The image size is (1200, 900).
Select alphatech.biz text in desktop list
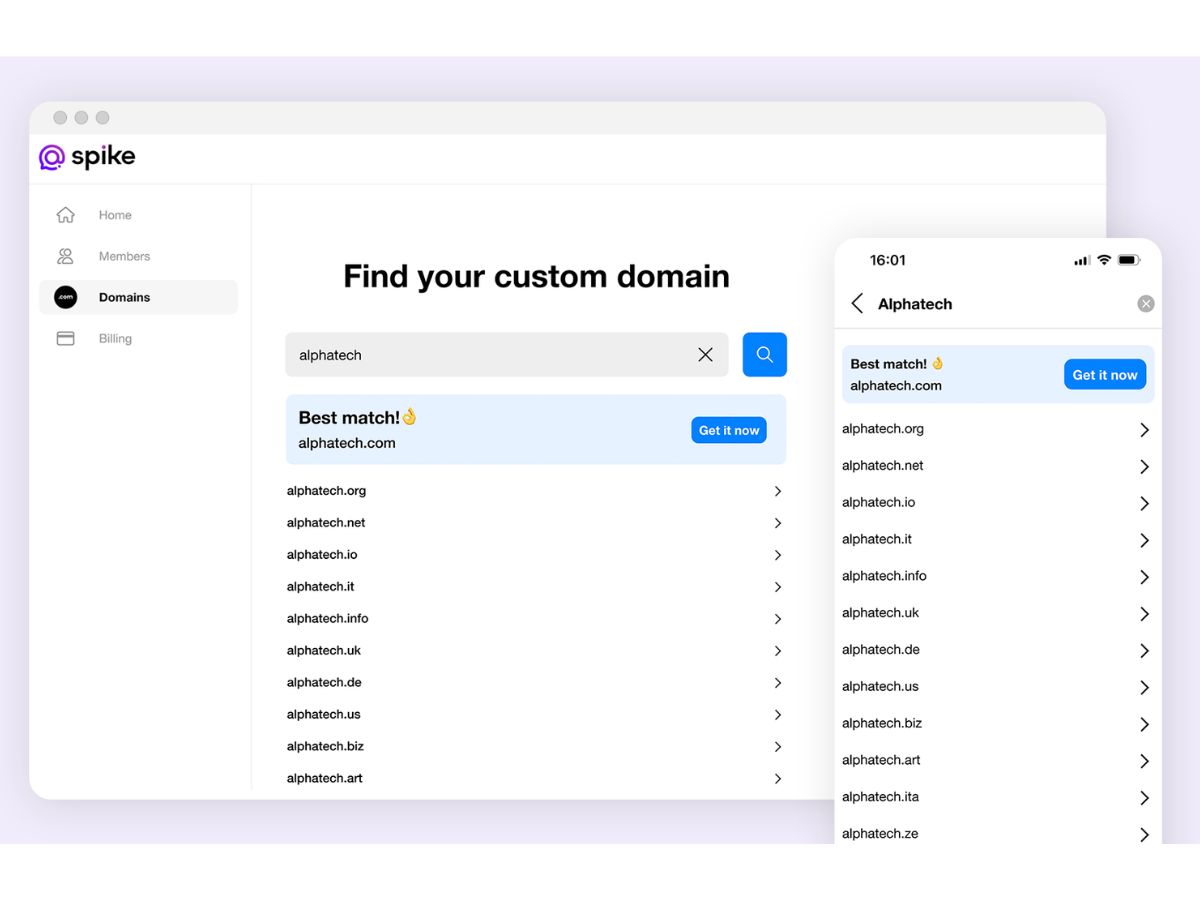[x=325, y=747]
